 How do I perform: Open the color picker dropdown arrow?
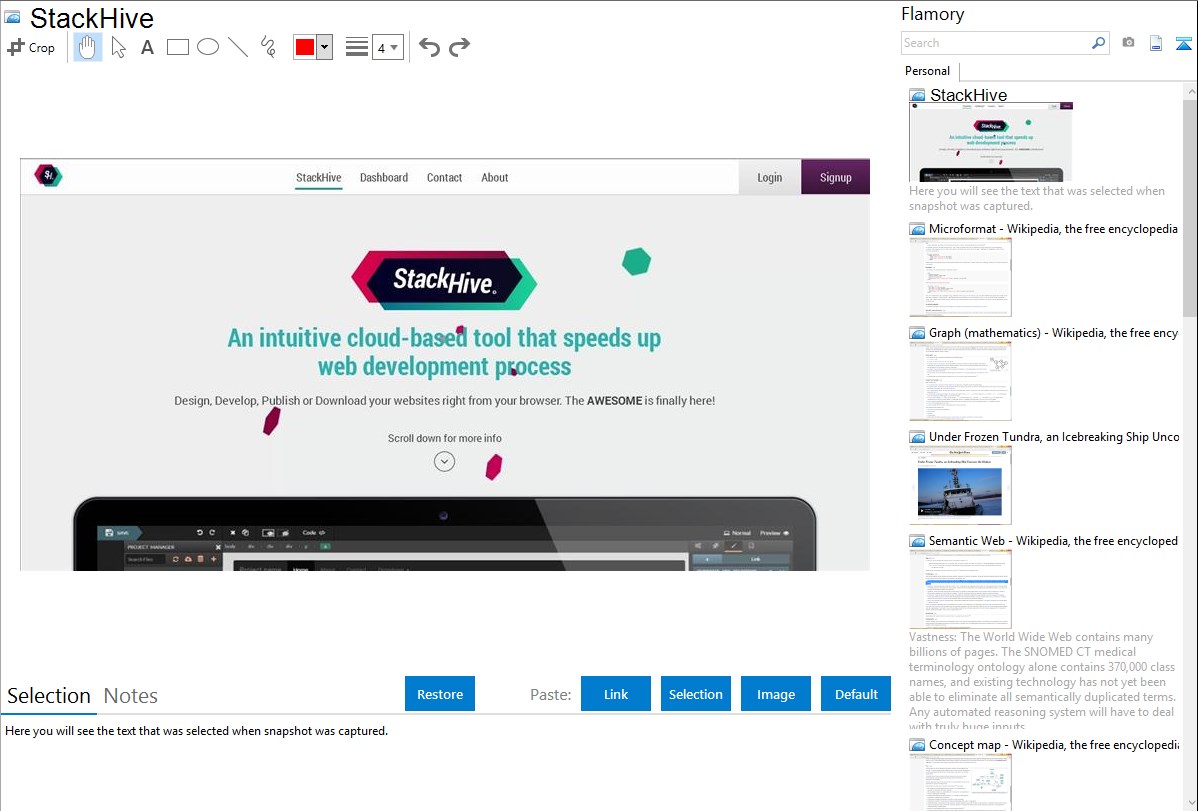coord(325,47)
